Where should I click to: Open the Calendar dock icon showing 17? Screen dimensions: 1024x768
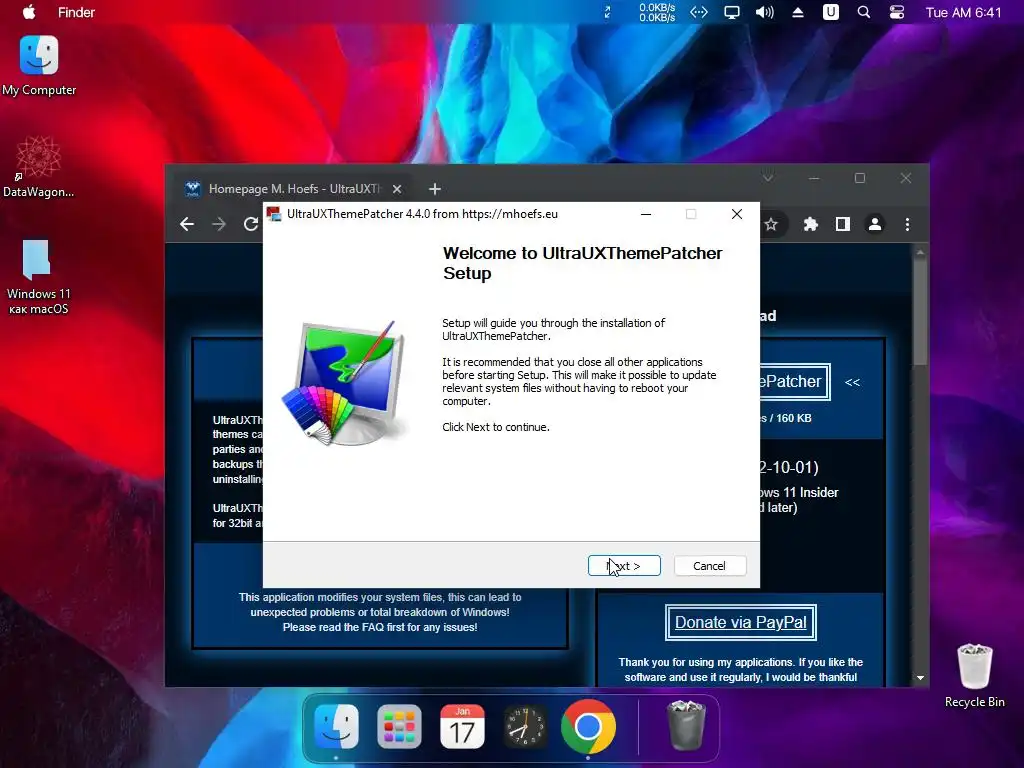(462, 727)
